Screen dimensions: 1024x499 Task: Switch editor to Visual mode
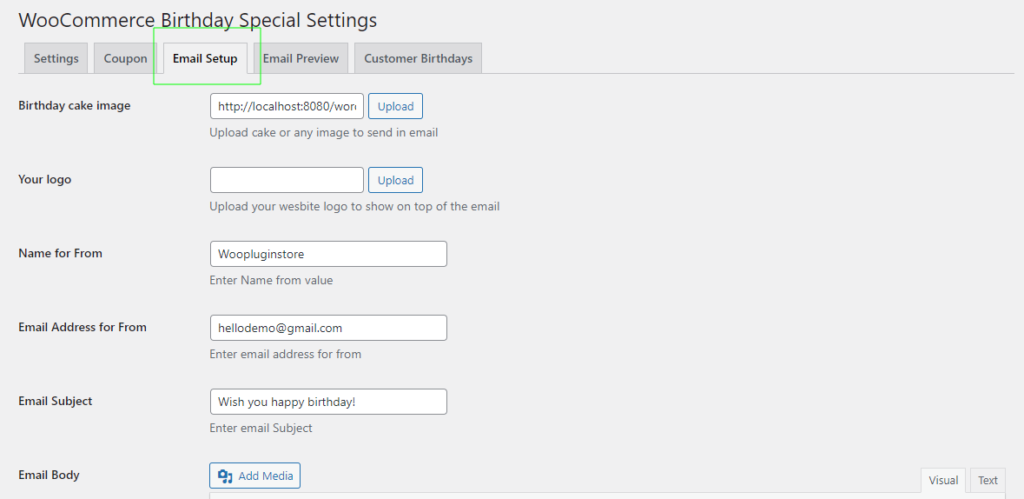943,481
